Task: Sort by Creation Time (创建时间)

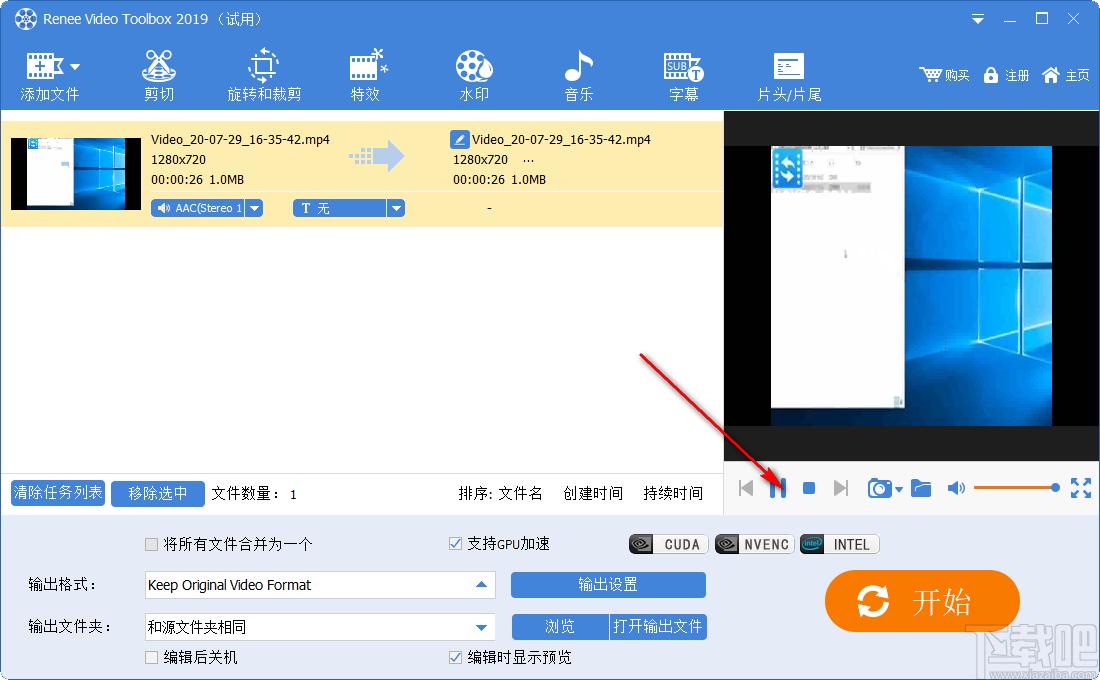Action: click(593, 493)
